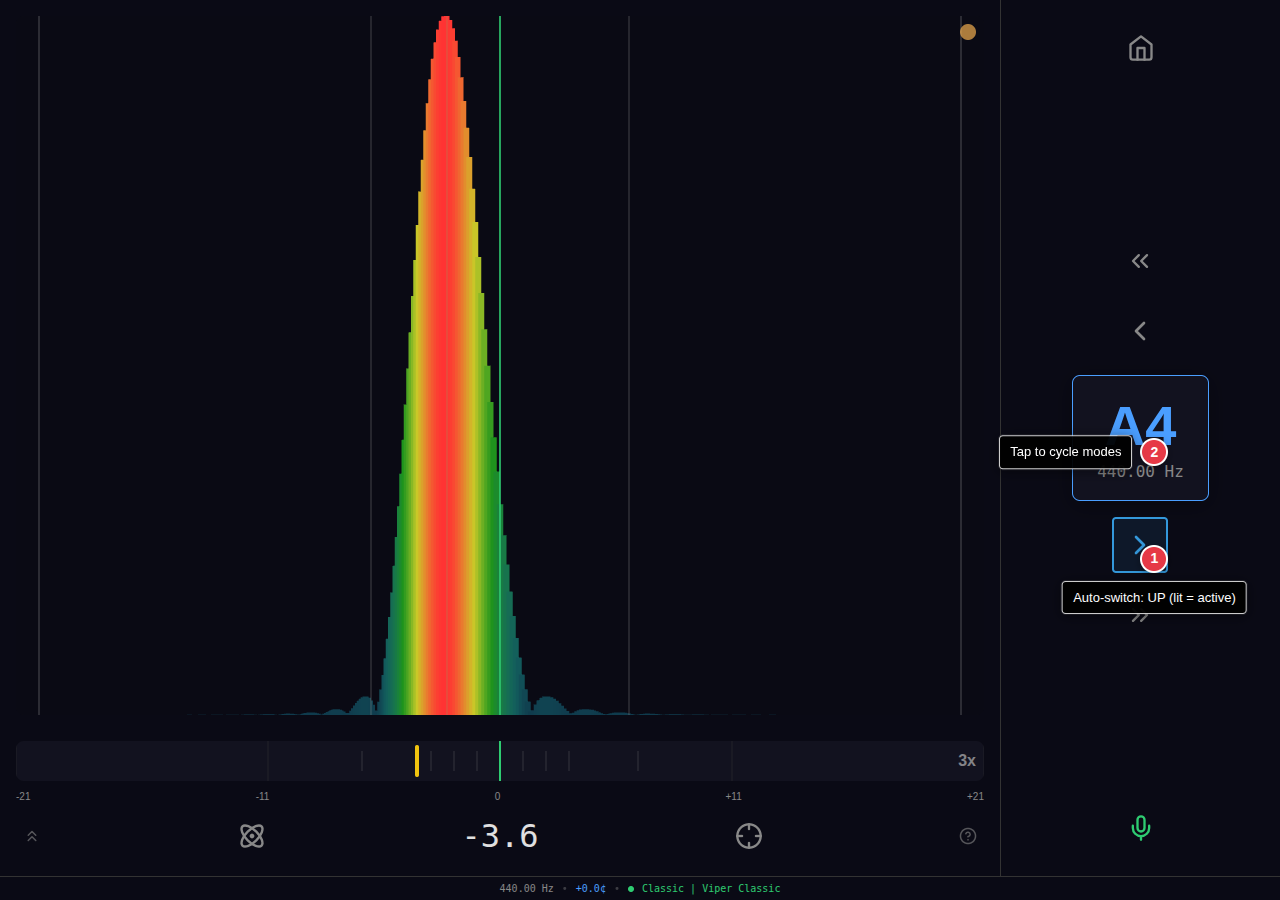Click the -3.6 cents readout

coord(500,836)
